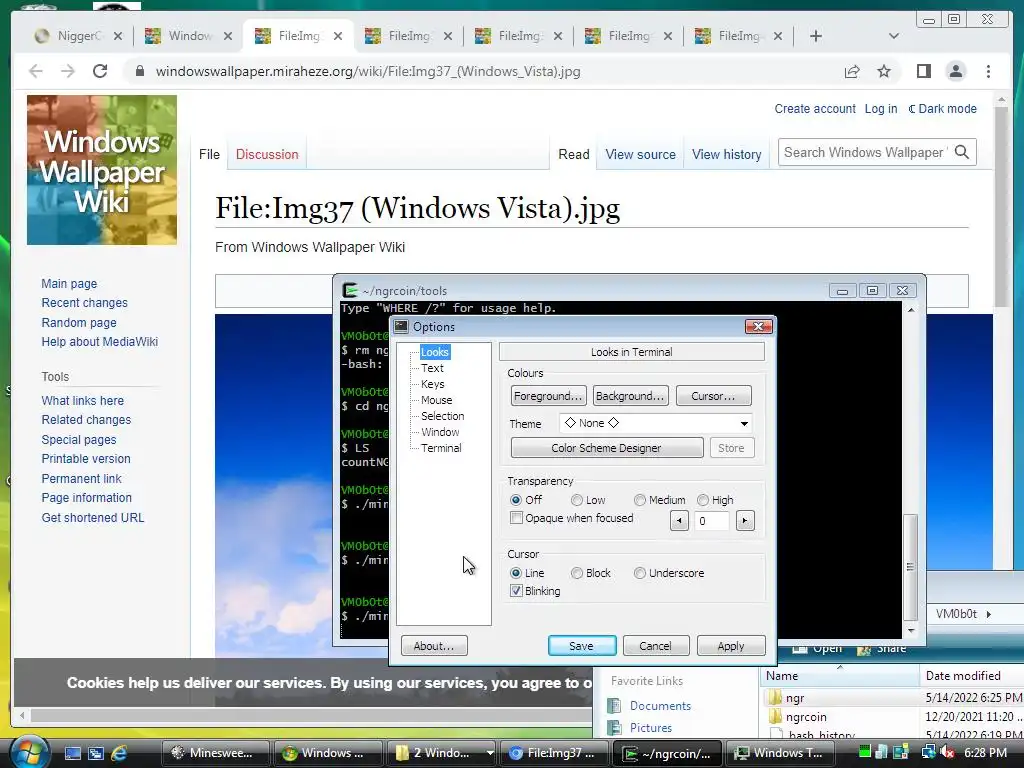This screenshot has width=1024, height=768.
Task: Set transparency to Off
Action: coord(517,500)
